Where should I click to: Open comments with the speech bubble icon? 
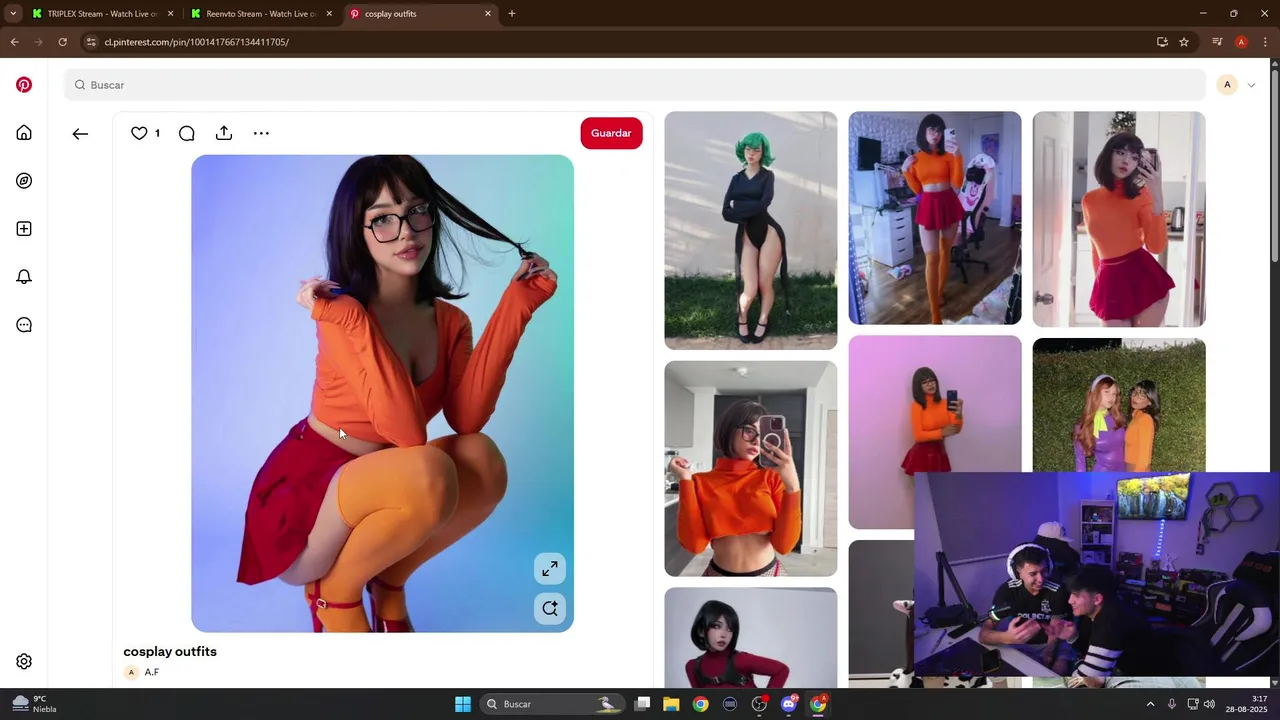coord(186,133)
